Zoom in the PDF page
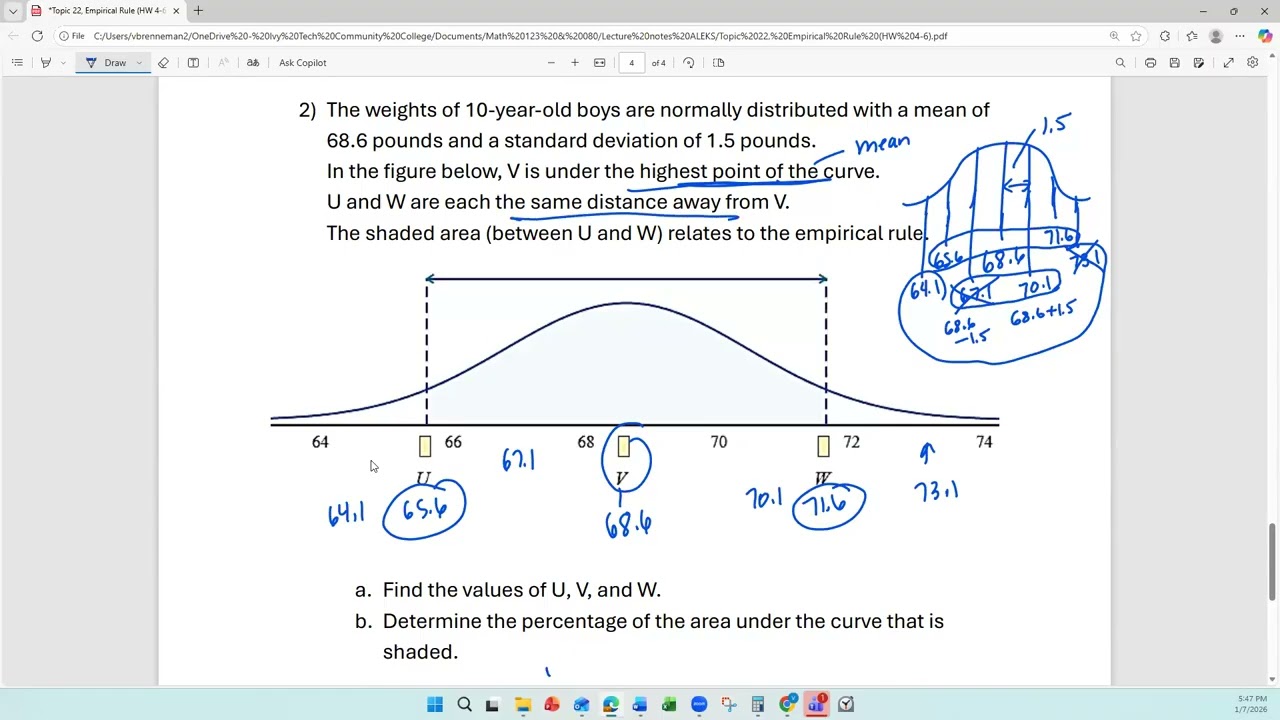Viewport: 1280px width, 720px height. pyautogui.click(x=575, y=62)
